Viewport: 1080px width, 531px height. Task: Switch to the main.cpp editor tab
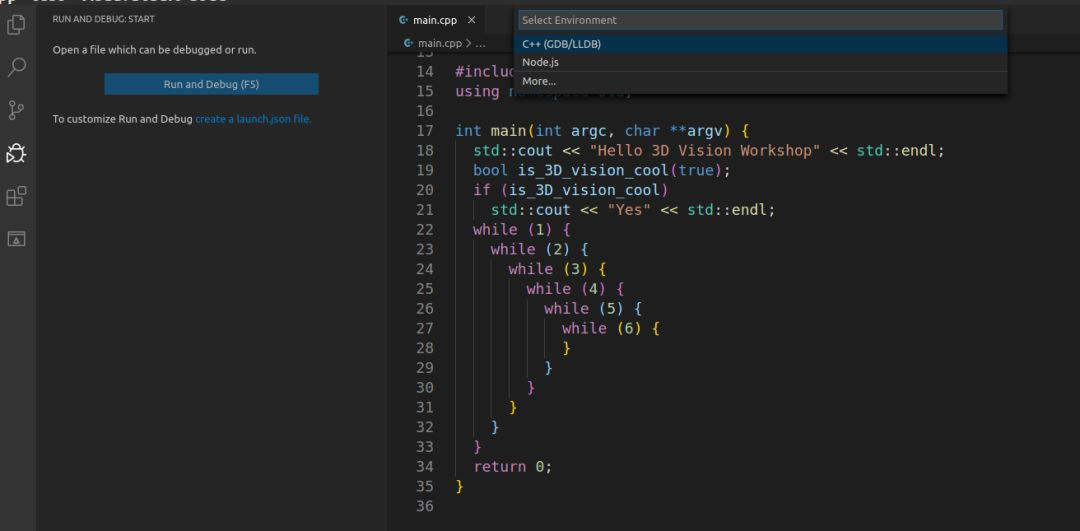tap(435, 20)
